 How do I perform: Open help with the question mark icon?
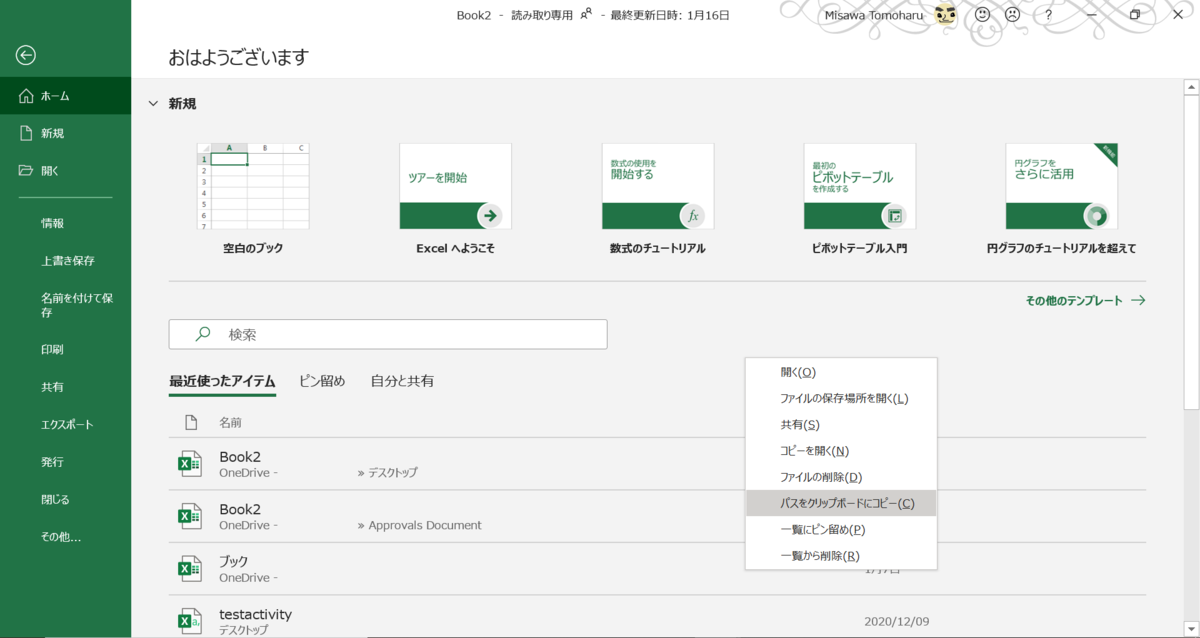1048,15
